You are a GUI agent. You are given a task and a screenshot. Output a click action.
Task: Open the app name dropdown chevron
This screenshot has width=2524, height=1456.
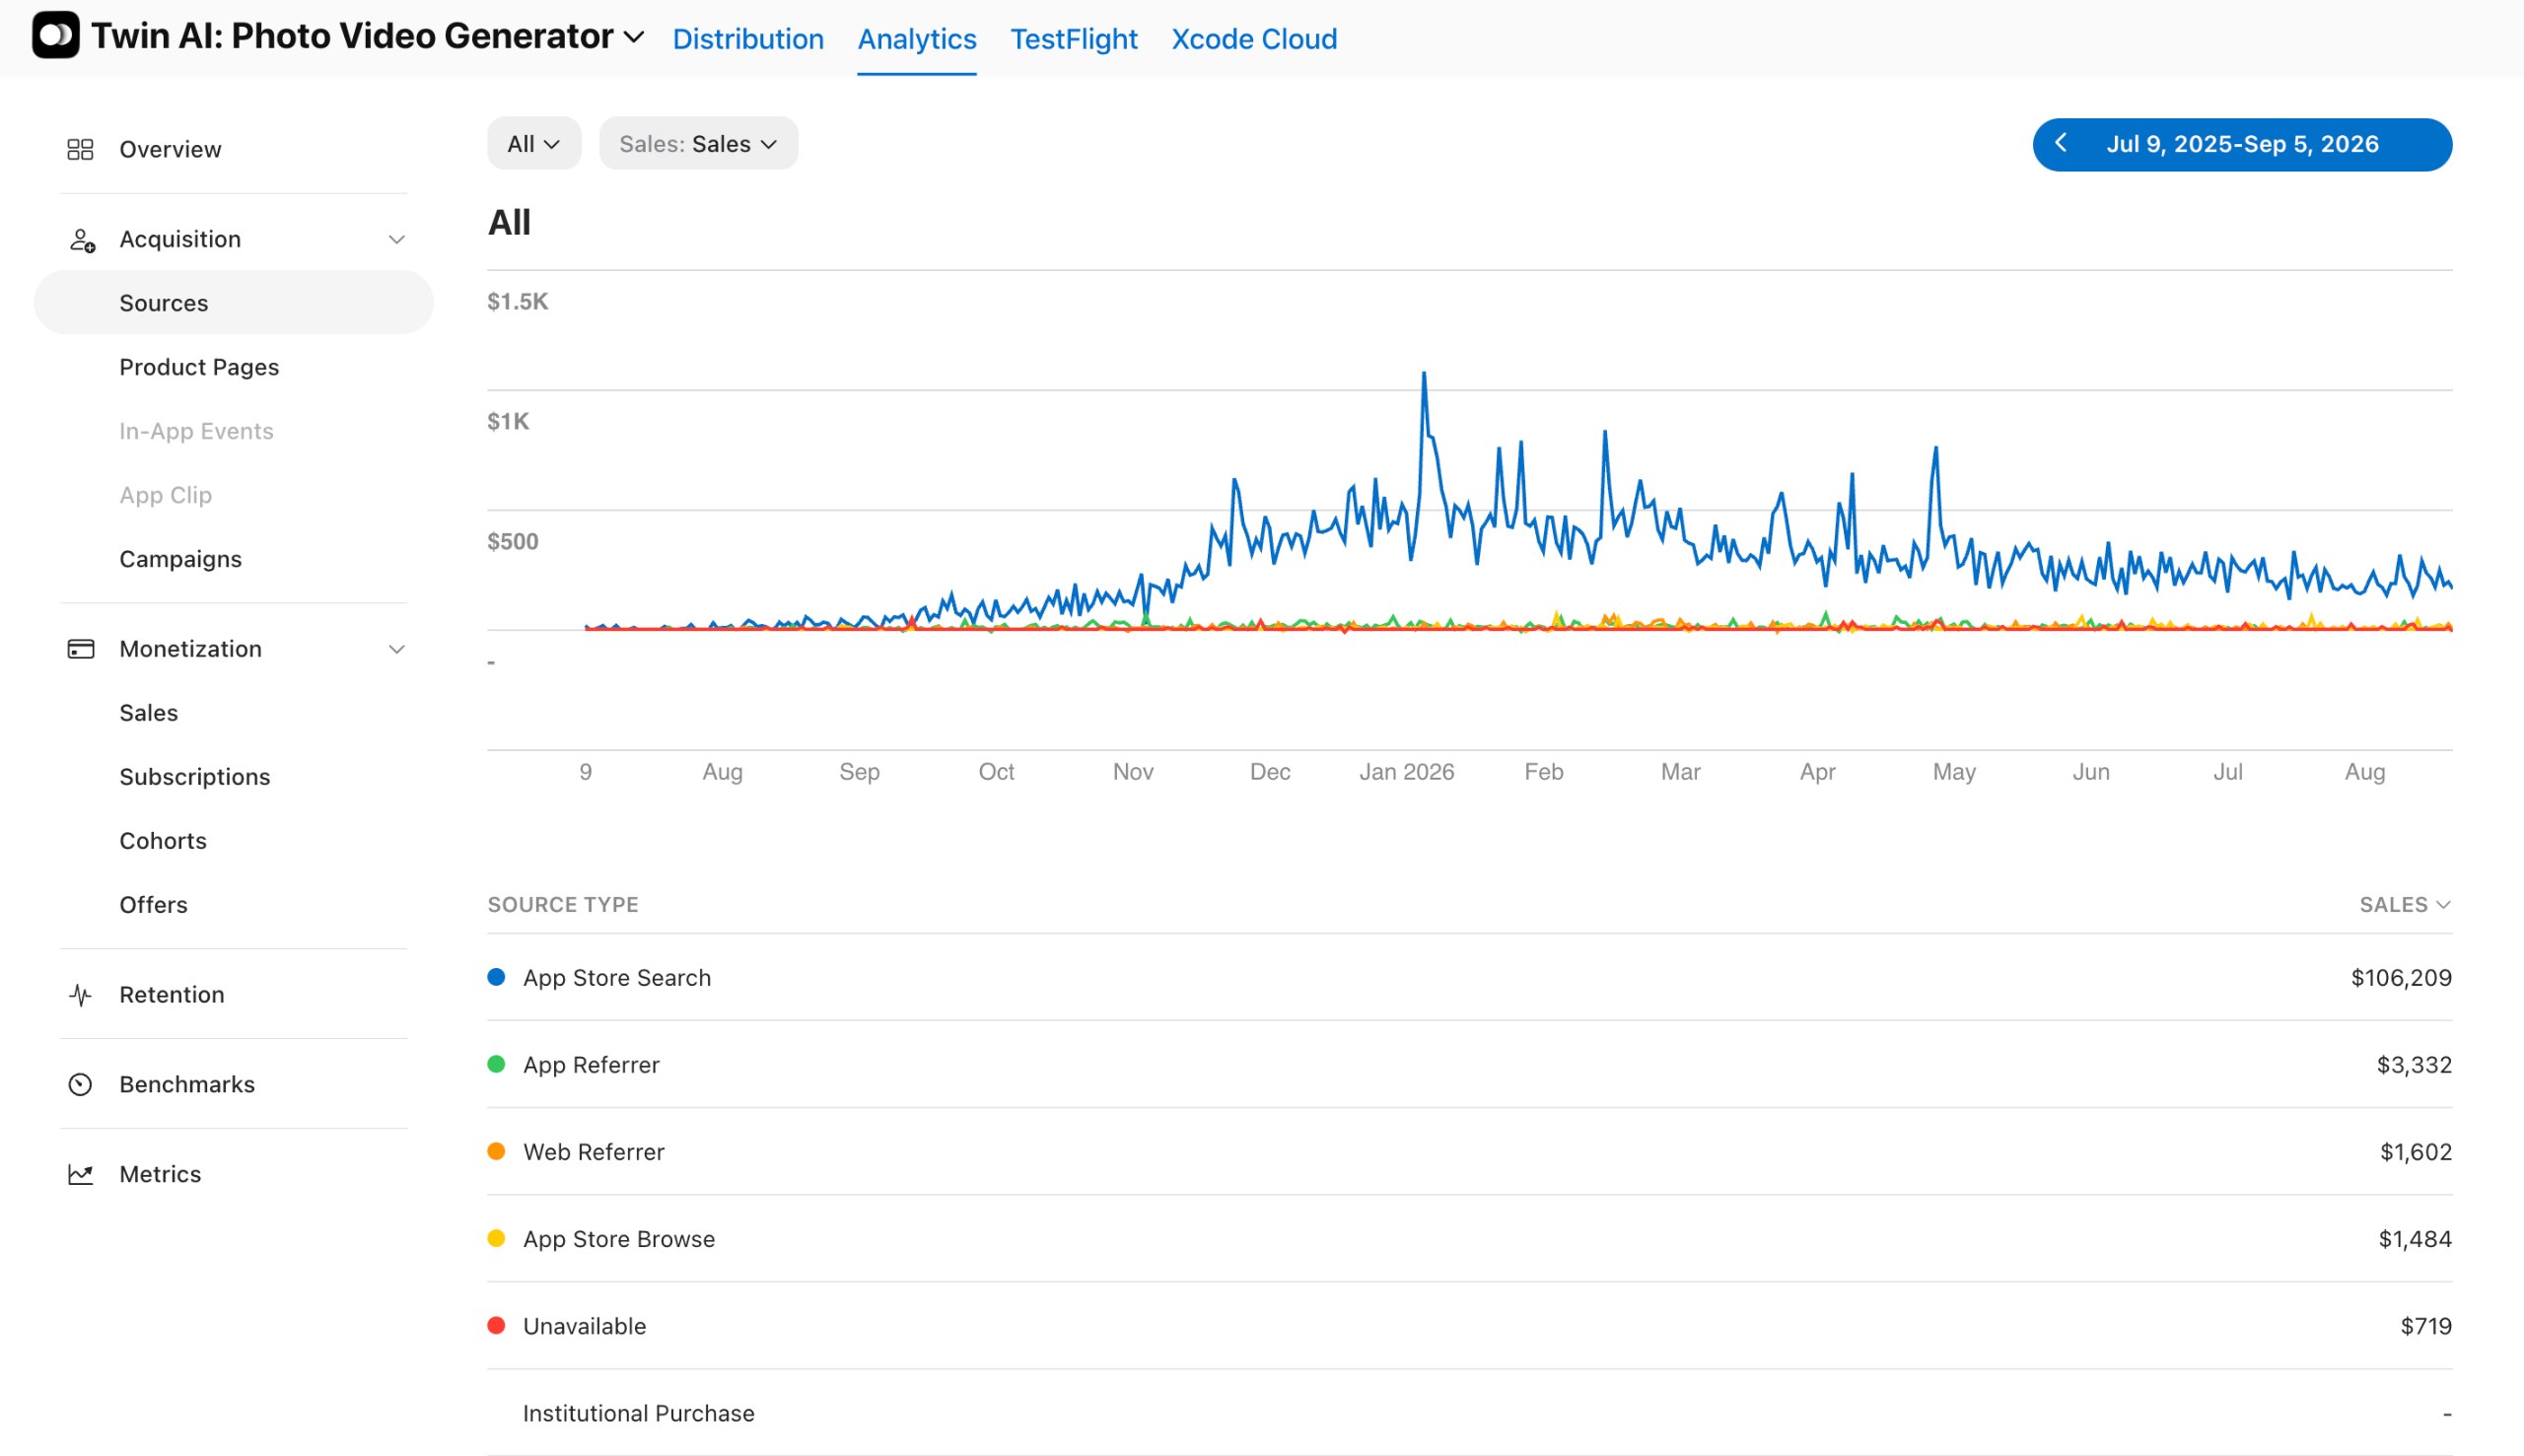[633, 37]
